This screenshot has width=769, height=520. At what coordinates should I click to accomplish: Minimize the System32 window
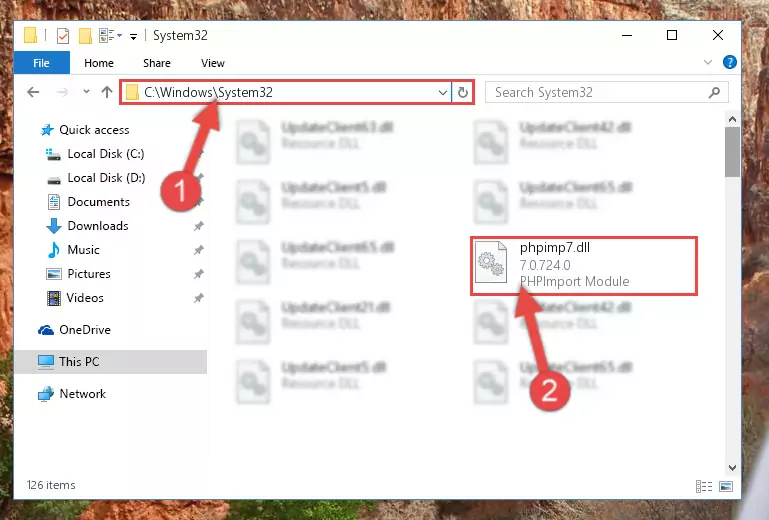point(626,35)
